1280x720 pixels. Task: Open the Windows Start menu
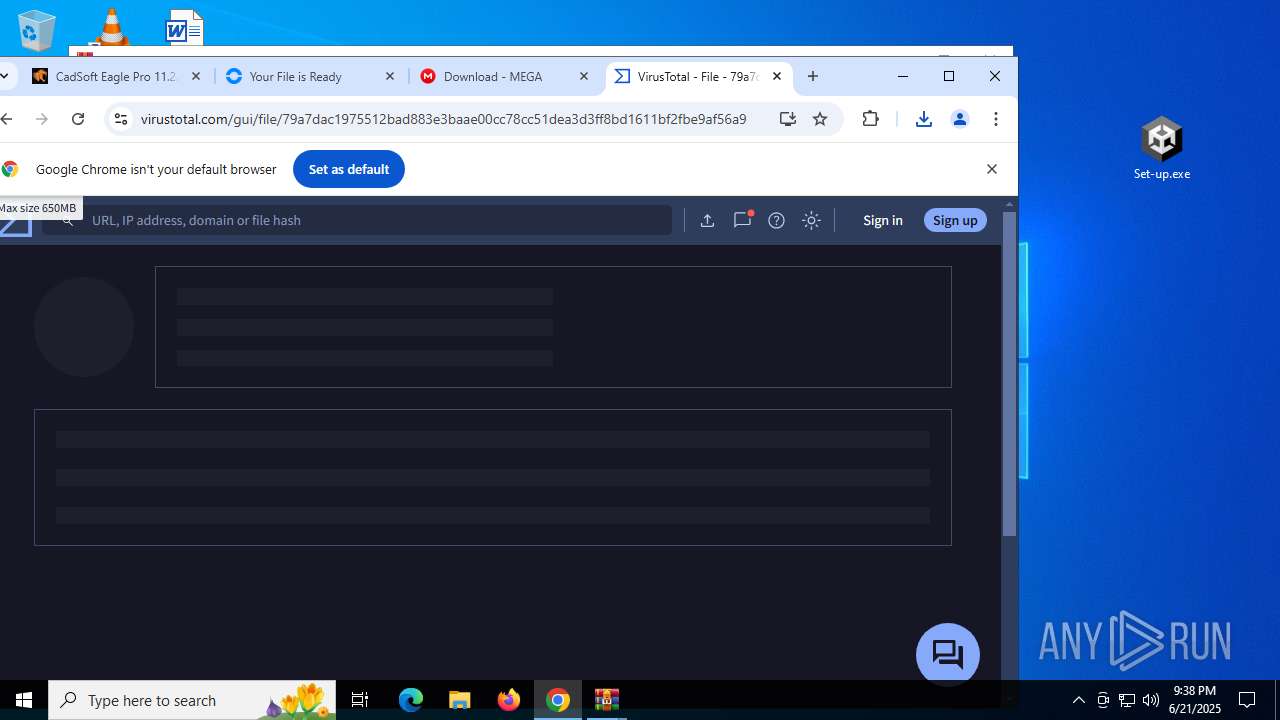(24, 700)
